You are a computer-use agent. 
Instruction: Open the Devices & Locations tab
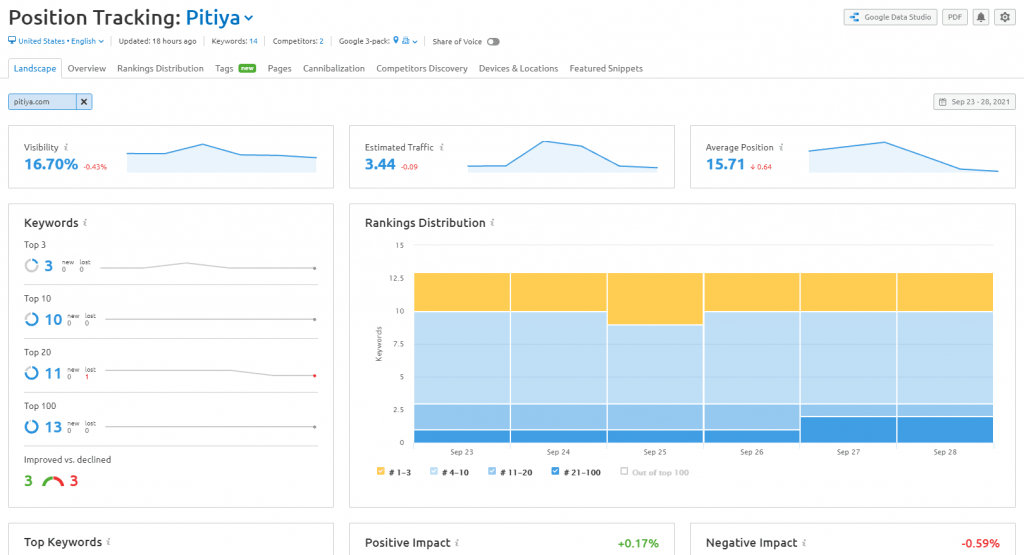tap(519, 69)
